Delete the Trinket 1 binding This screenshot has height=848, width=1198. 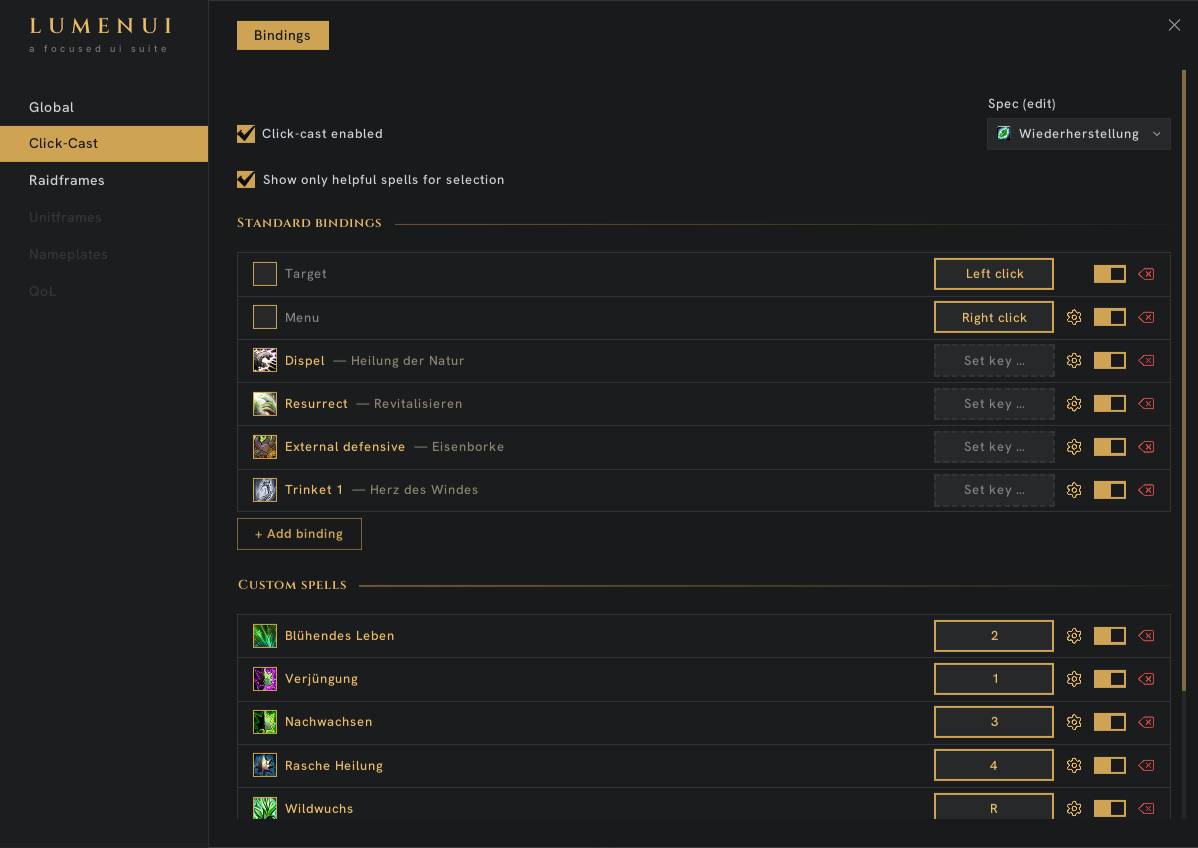pyautogui.click(x=1146, y=490)
